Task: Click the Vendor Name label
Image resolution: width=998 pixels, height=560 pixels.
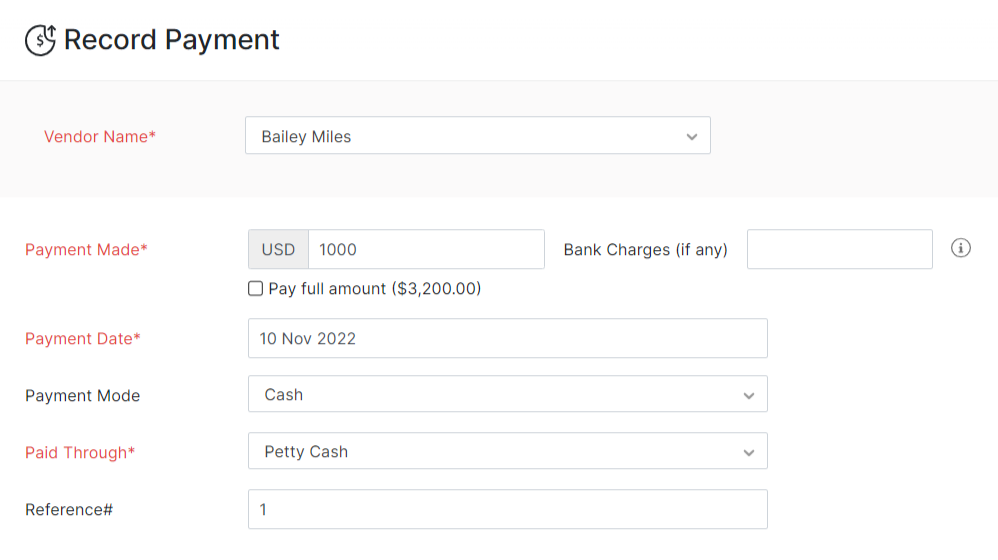Action: 100,136
